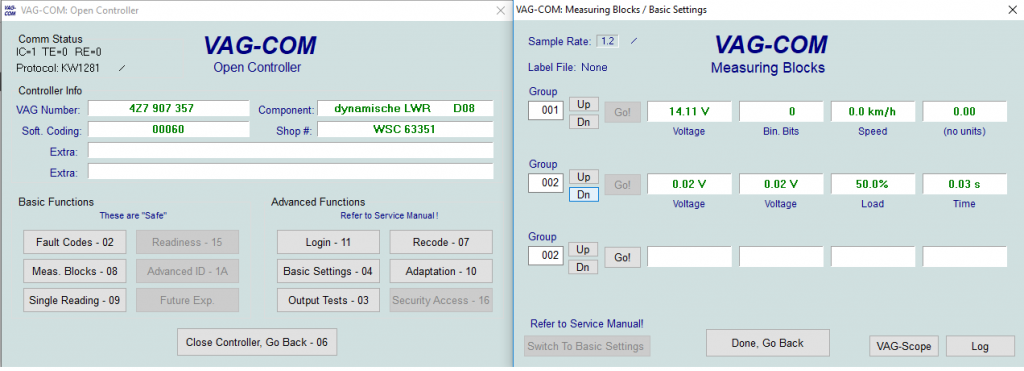Open Meas. Blocks - 08

coord(75,271)
